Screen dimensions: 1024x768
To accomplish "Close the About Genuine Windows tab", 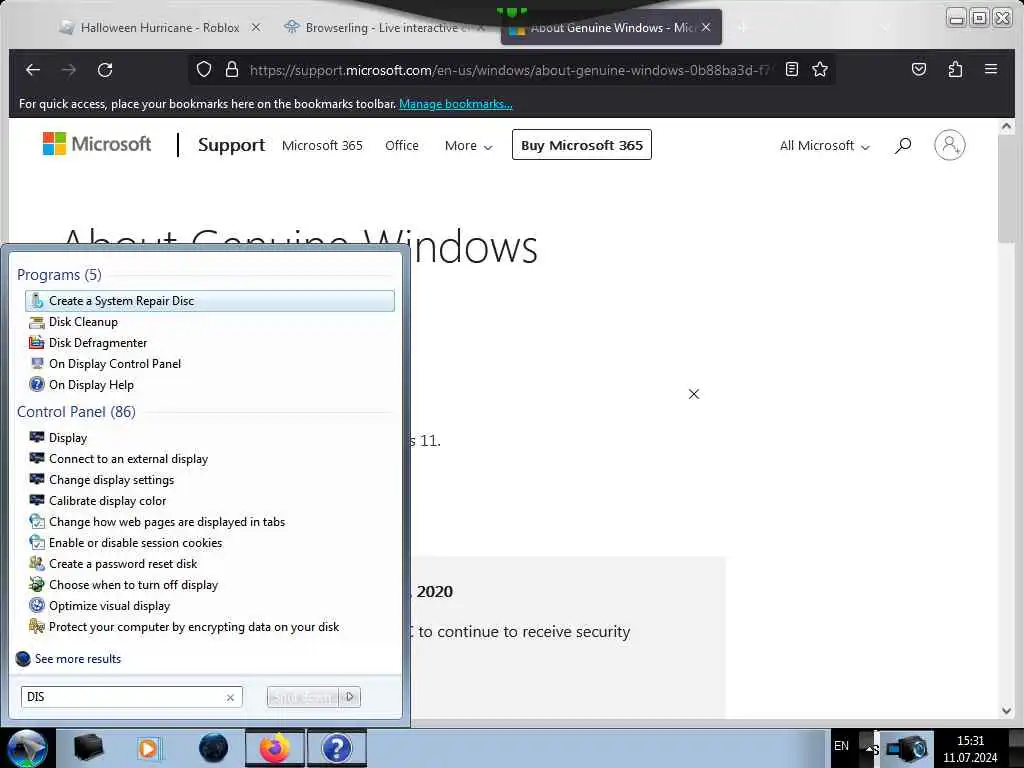I will click(x=706, y=27).
